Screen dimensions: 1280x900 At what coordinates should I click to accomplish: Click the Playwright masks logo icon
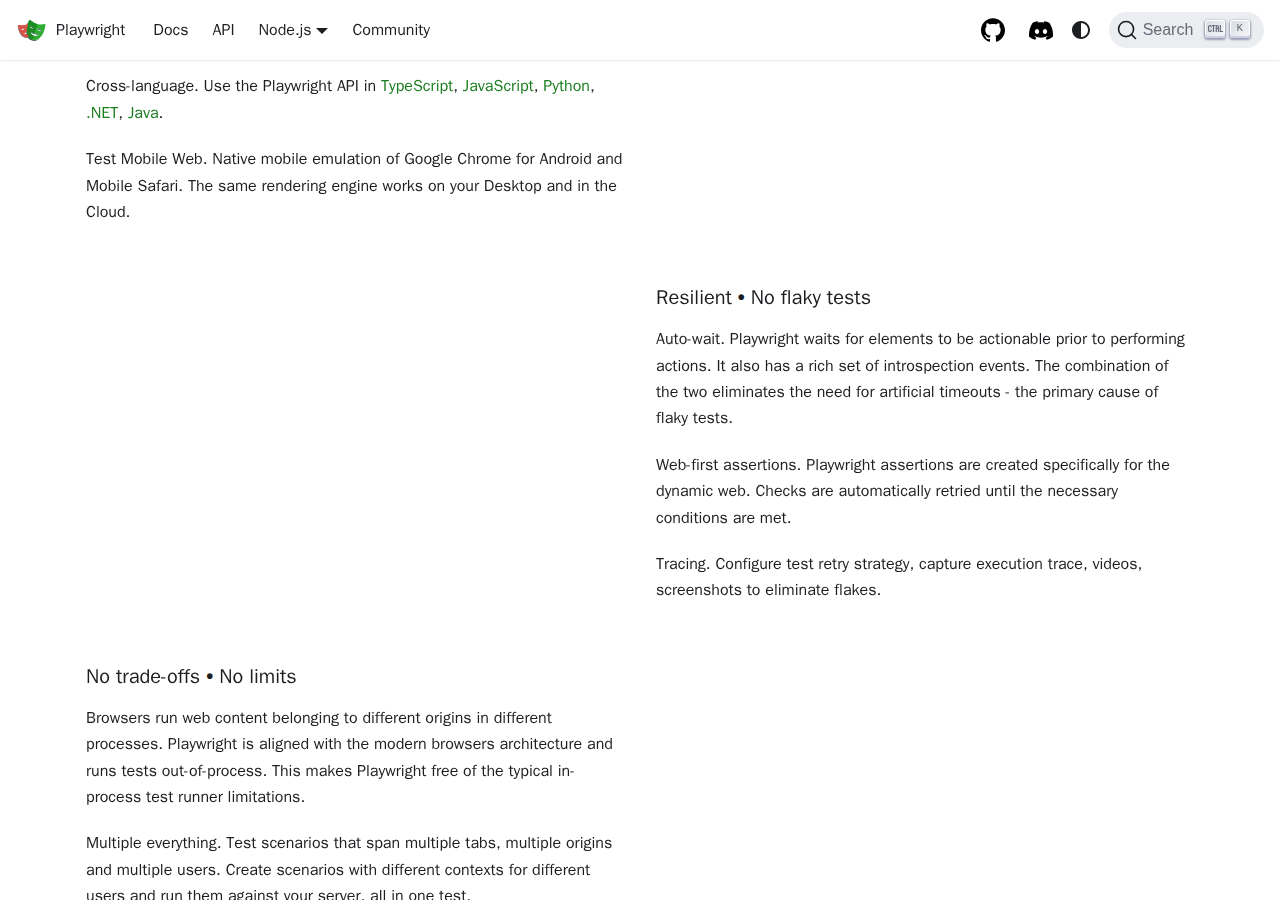[x=32, y=30]
